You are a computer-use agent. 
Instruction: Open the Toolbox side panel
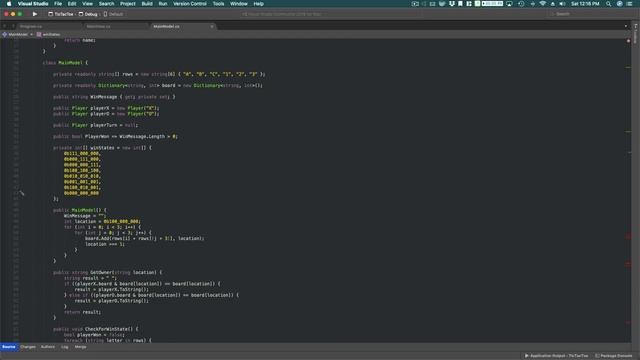pyautogui.click(x=636, y=33)
